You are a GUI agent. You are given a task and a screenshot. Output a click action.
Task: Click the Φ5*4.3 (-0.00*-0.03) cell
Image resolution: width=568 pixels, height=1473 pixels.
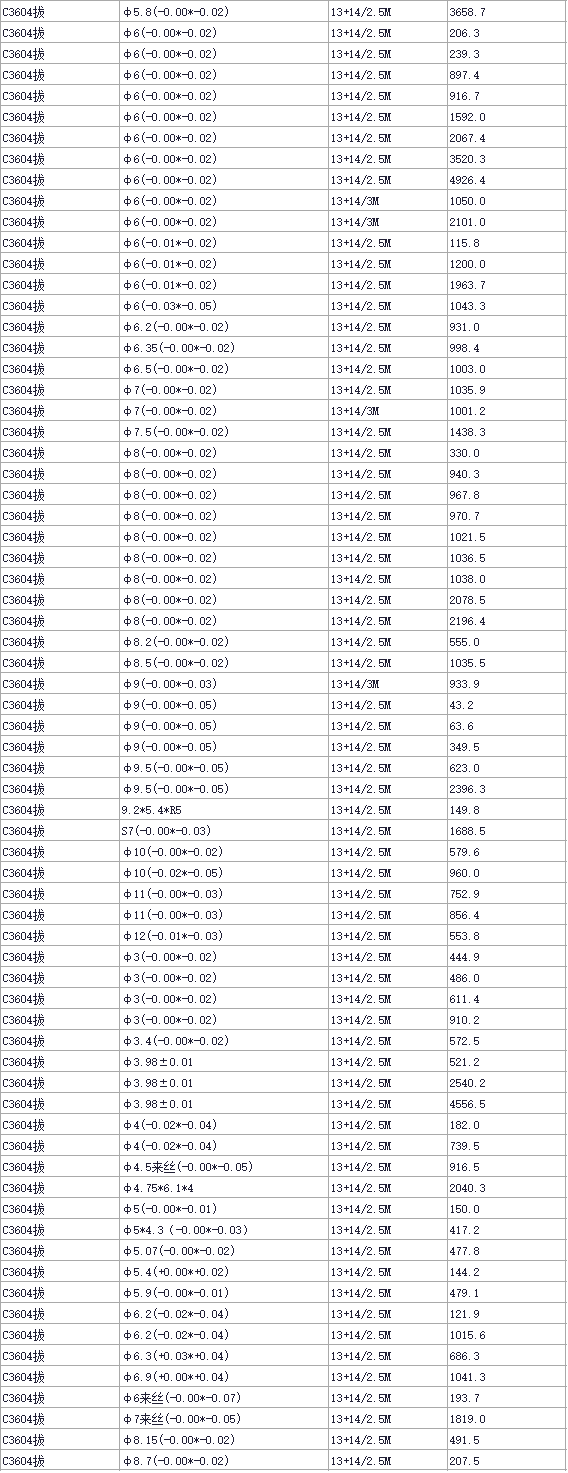pyautogui.click(x=223, y=1230)
